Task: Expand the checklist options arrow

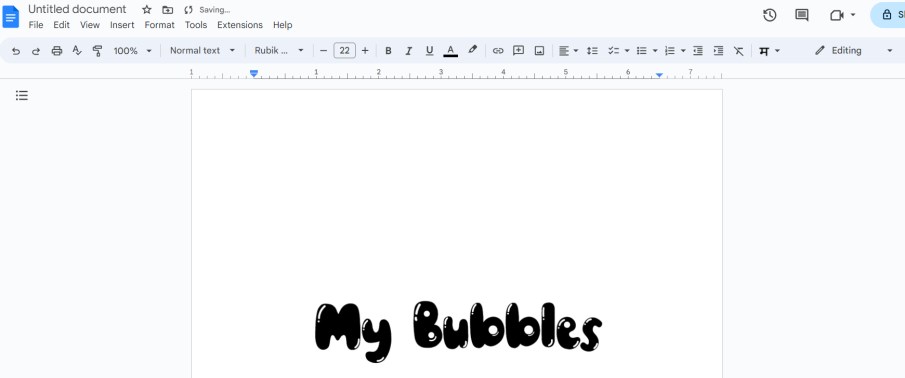Action: (x=627, y=51)
